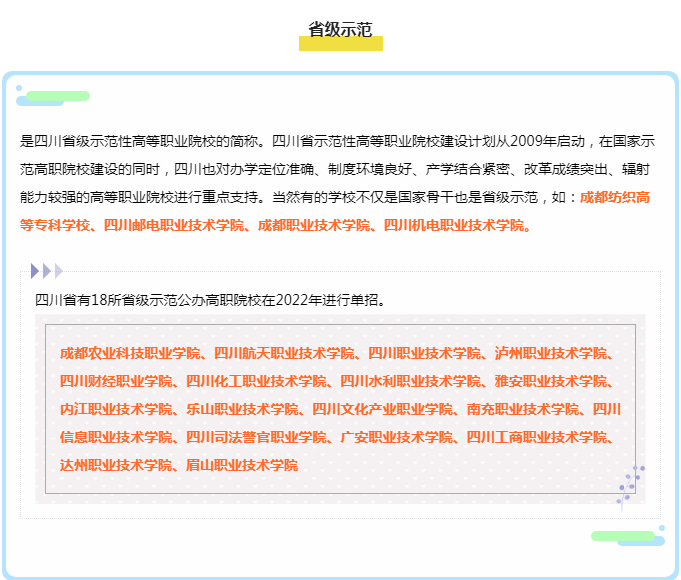Click 四川机电职业技术学院 in orange paragraph
This screenshot has height=580, width=681.
point(454,225)
